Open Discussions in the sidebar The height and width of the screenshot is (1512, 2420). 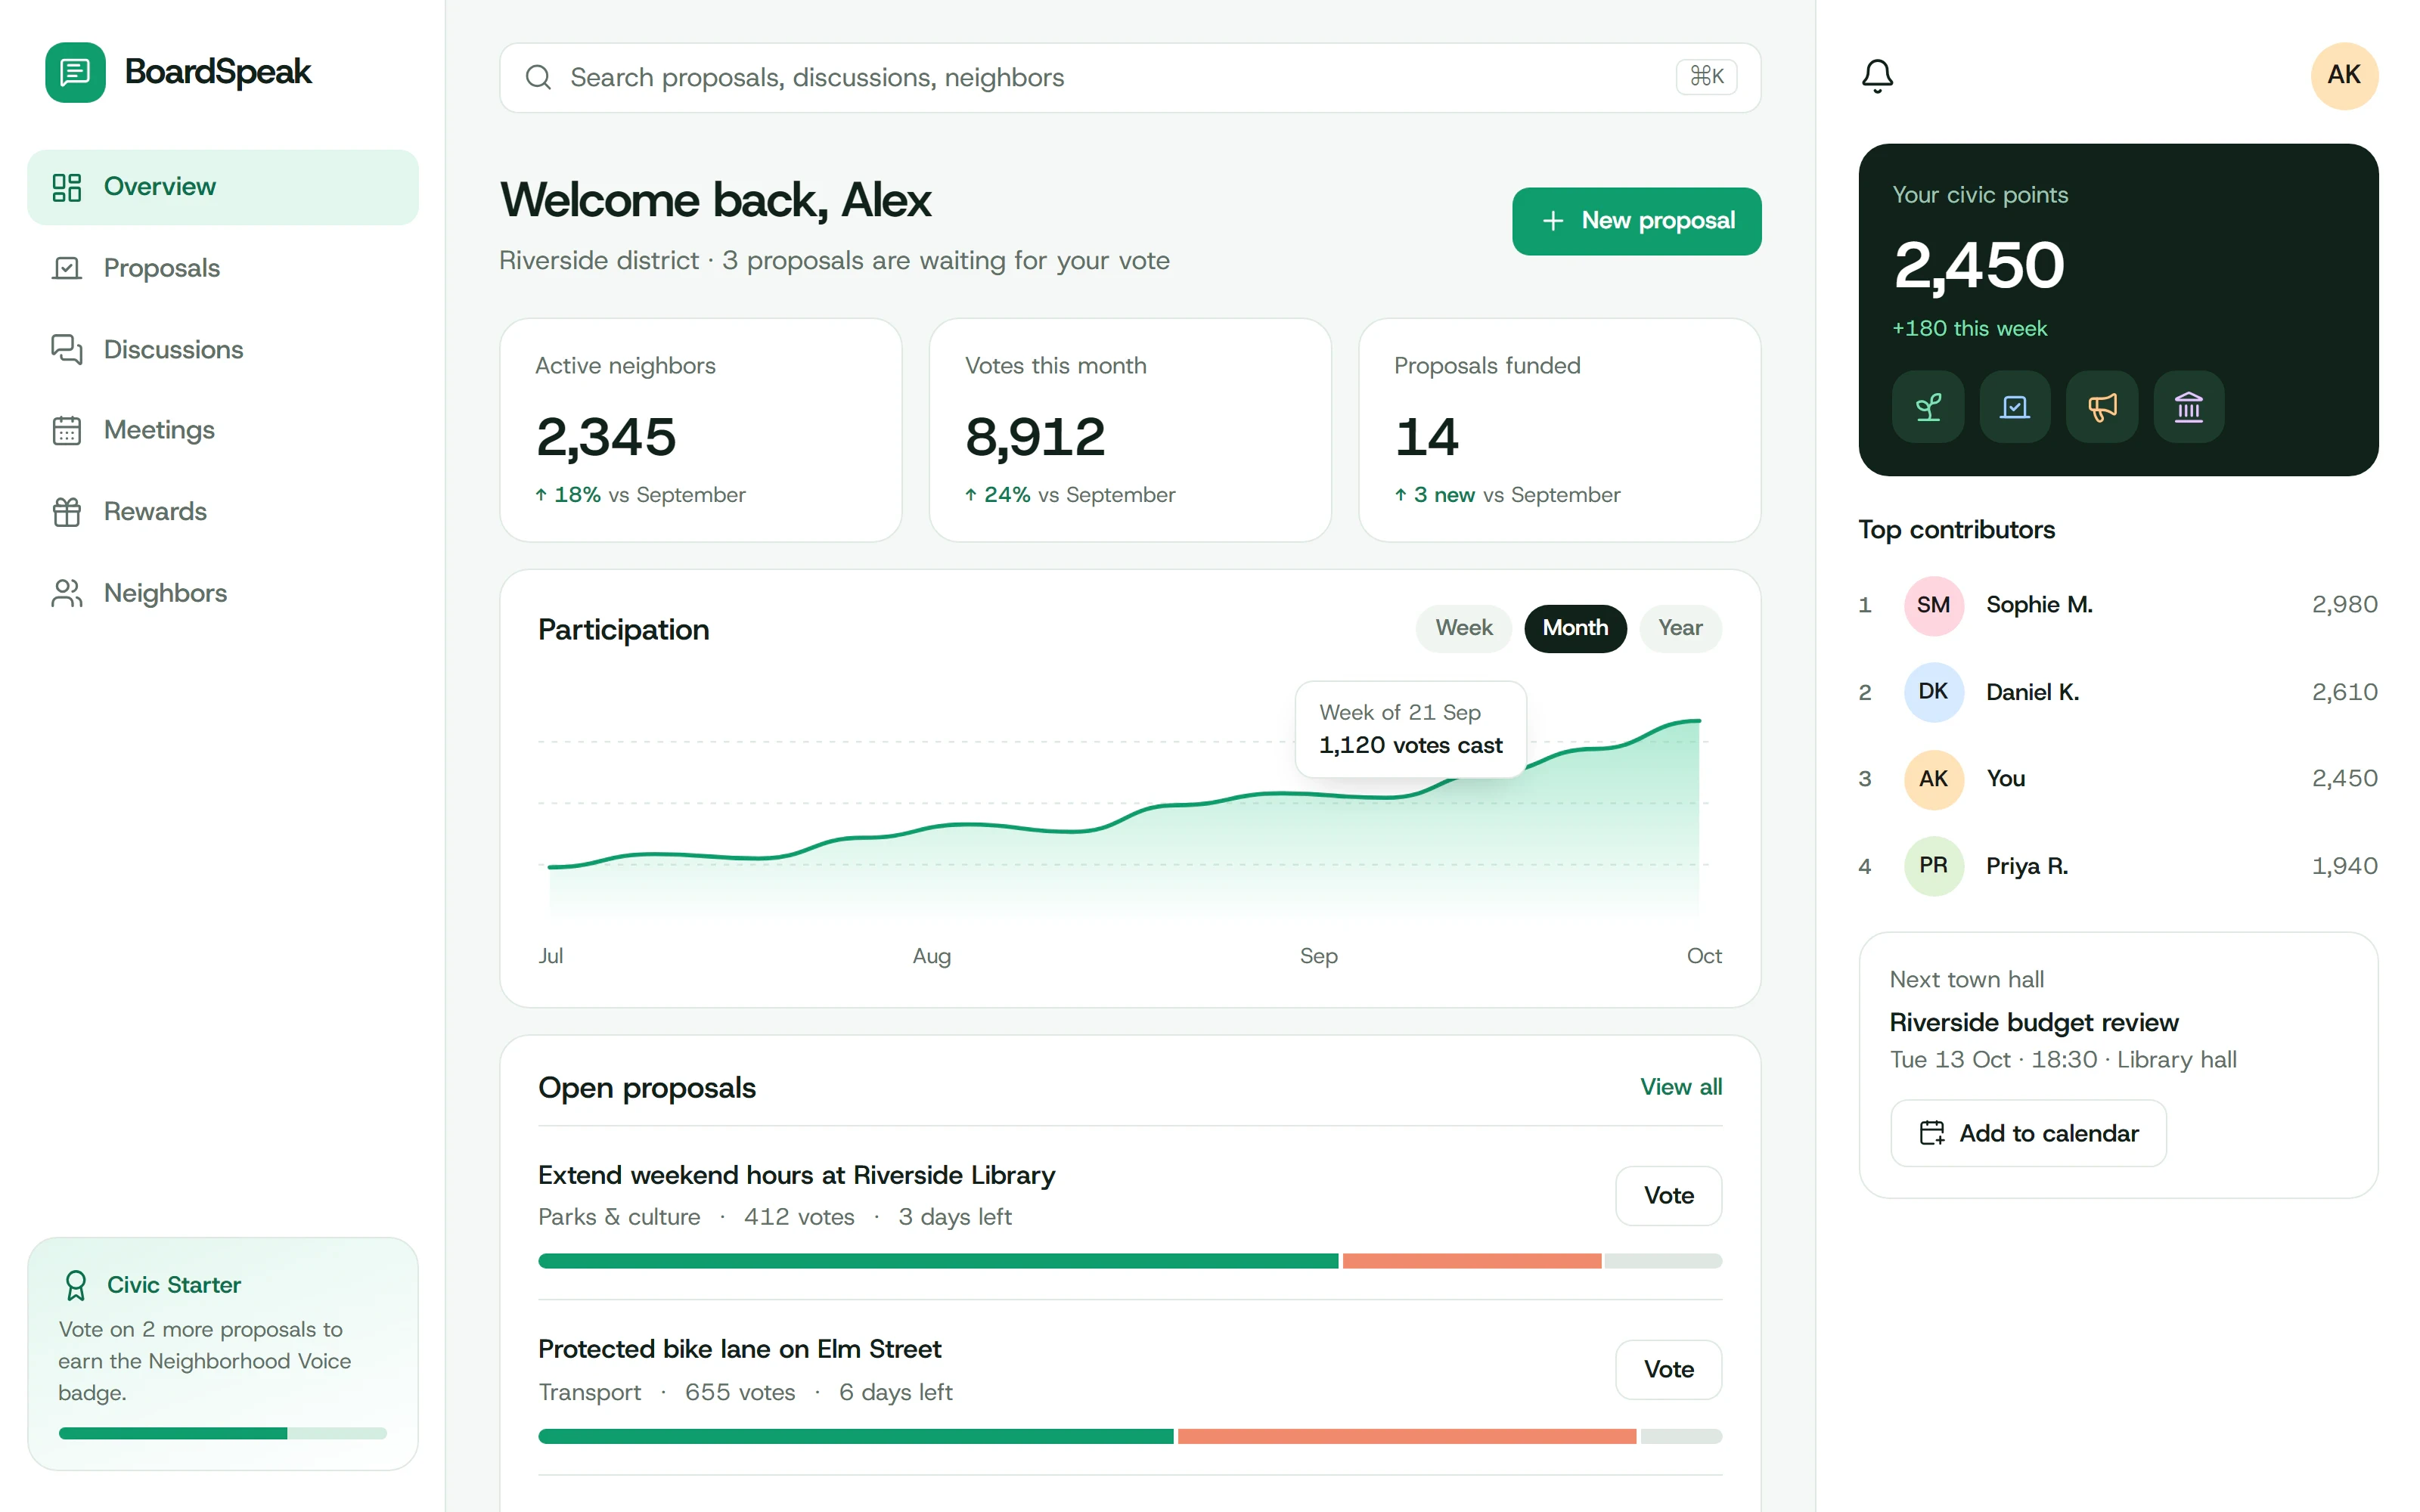(x=223, y=349)
